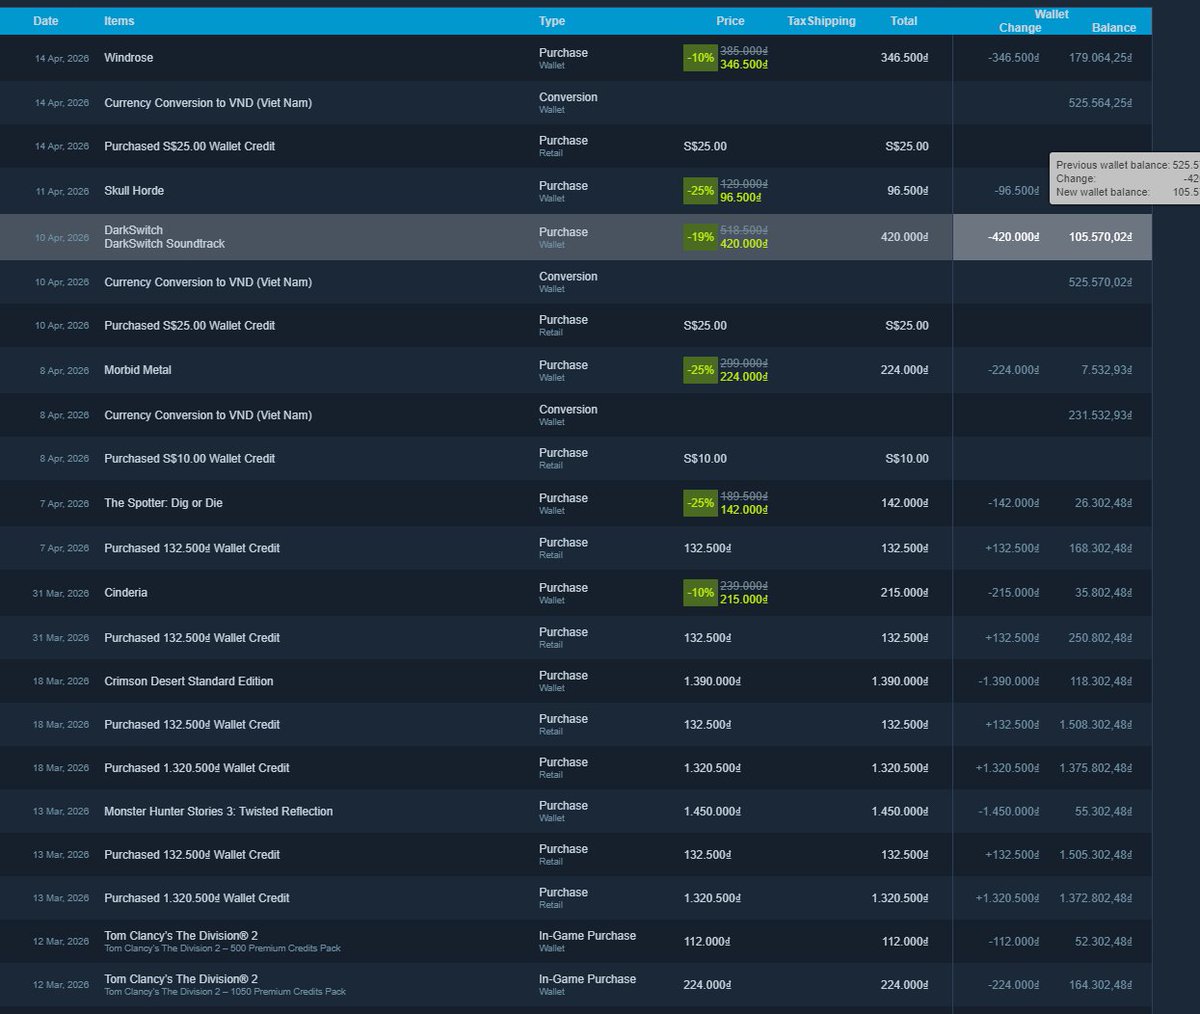The width and height of the screenshot is (1200, 1014).
Task: Click the Wallet Change column header
Action: pyautogui.click(x=1020, y=28)
